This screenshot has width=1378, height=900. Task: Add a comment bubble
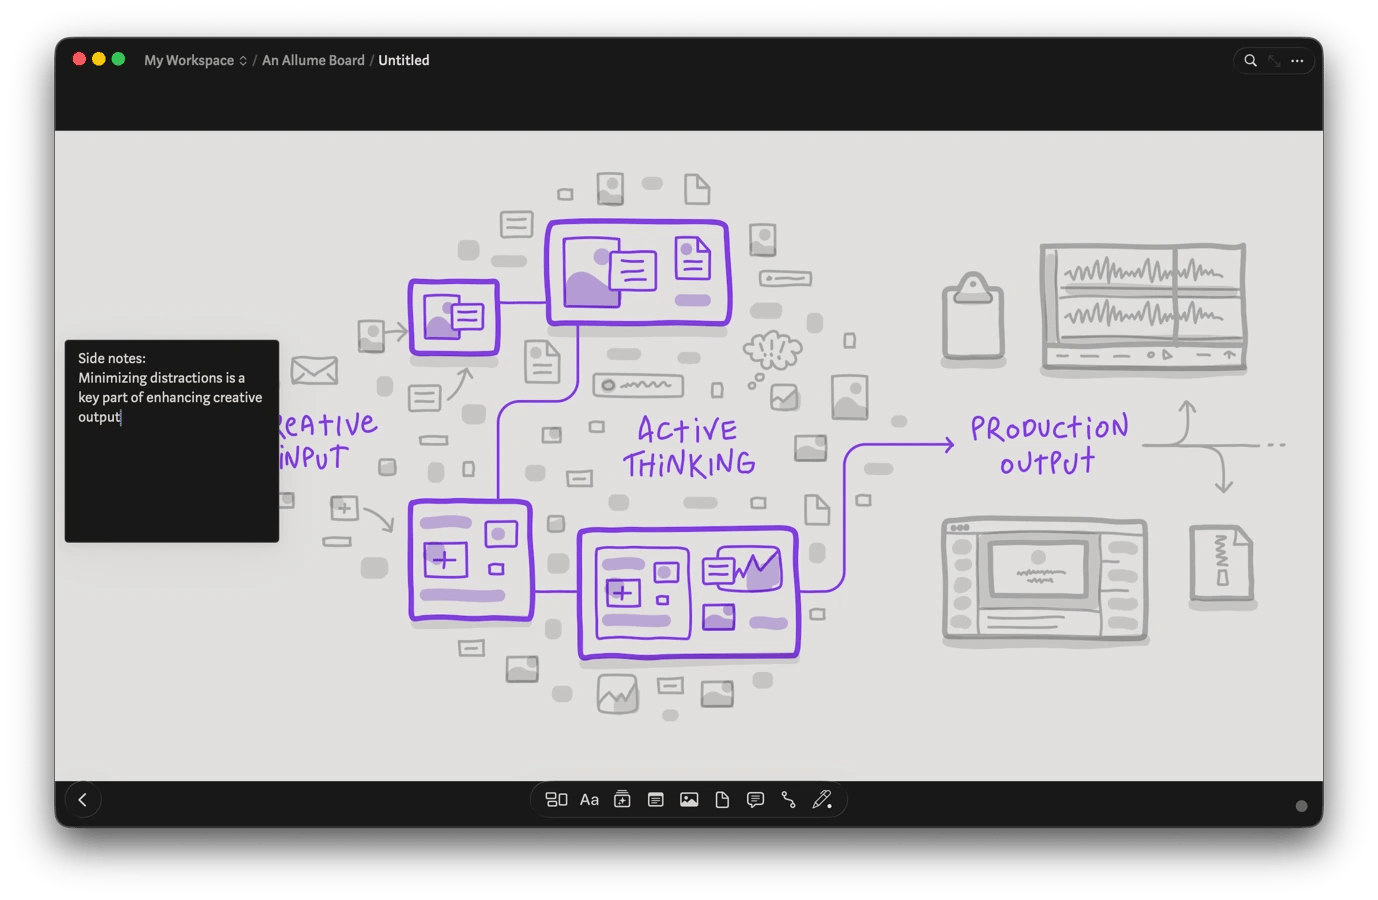[756, 800]
